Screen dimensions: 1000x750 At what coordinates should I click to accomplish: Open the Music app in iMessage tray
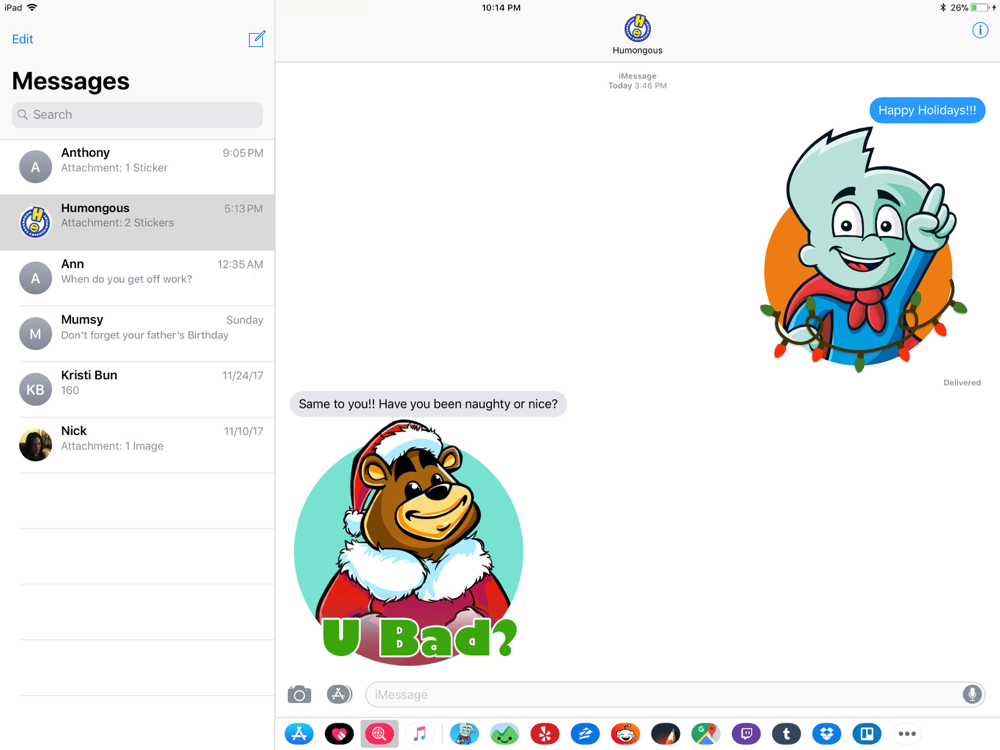click(x=419, y=733)
